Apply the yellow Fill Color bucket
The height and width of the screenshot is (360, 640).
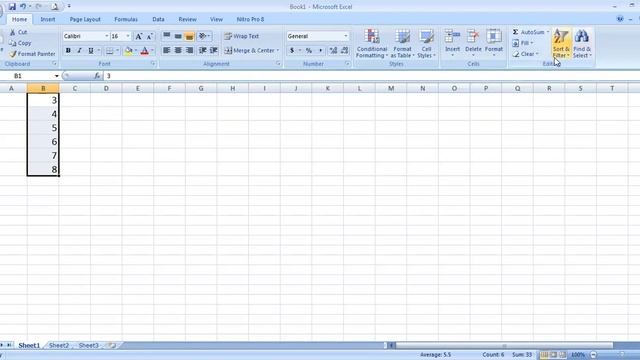pos(128,51)
